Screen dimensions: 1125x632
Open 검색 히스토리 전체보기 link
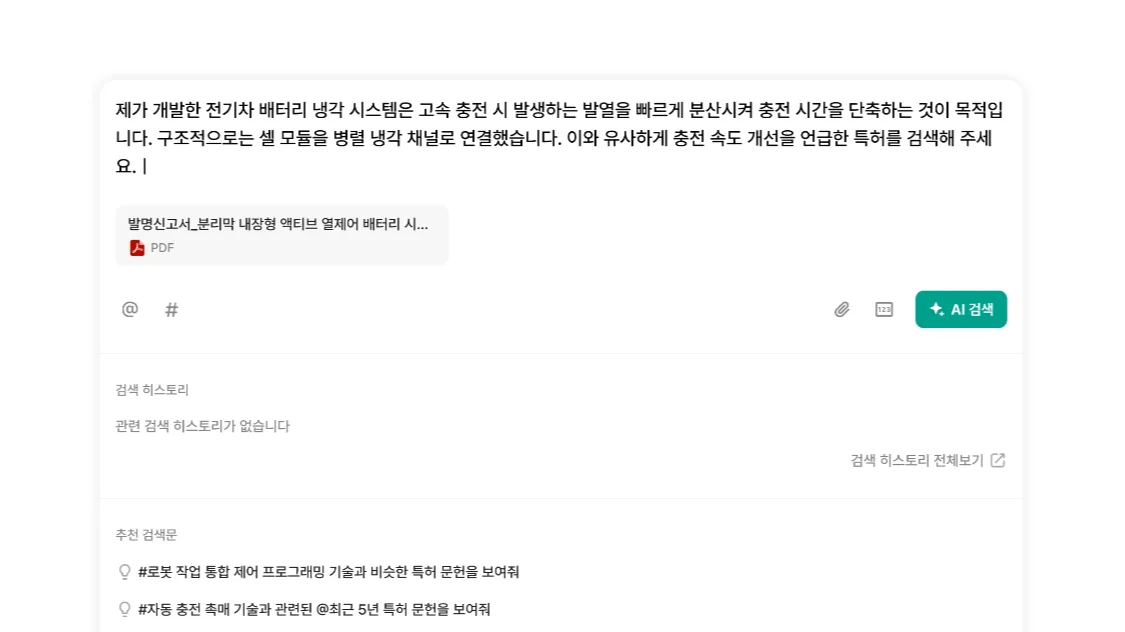pyautogui.click(x=917, y=460)
